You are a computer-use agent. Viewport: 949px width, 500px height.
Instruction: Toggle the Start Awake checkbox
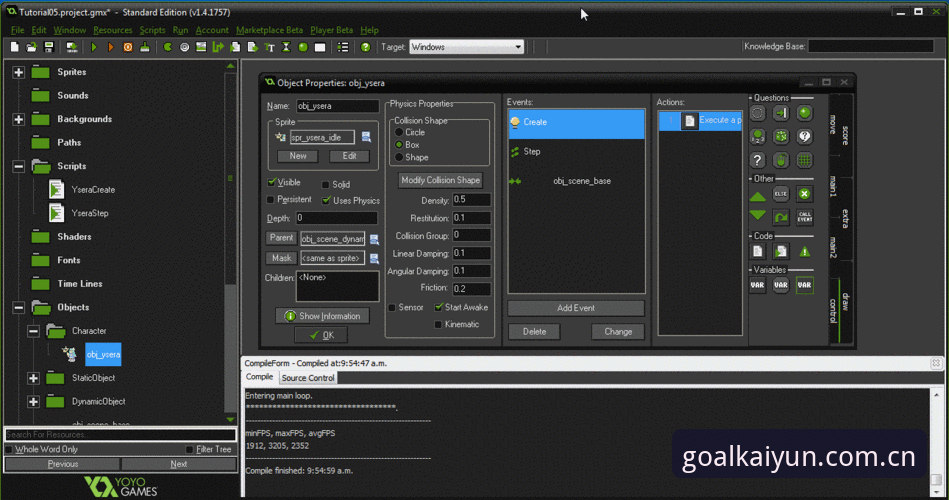click(439, 308)
